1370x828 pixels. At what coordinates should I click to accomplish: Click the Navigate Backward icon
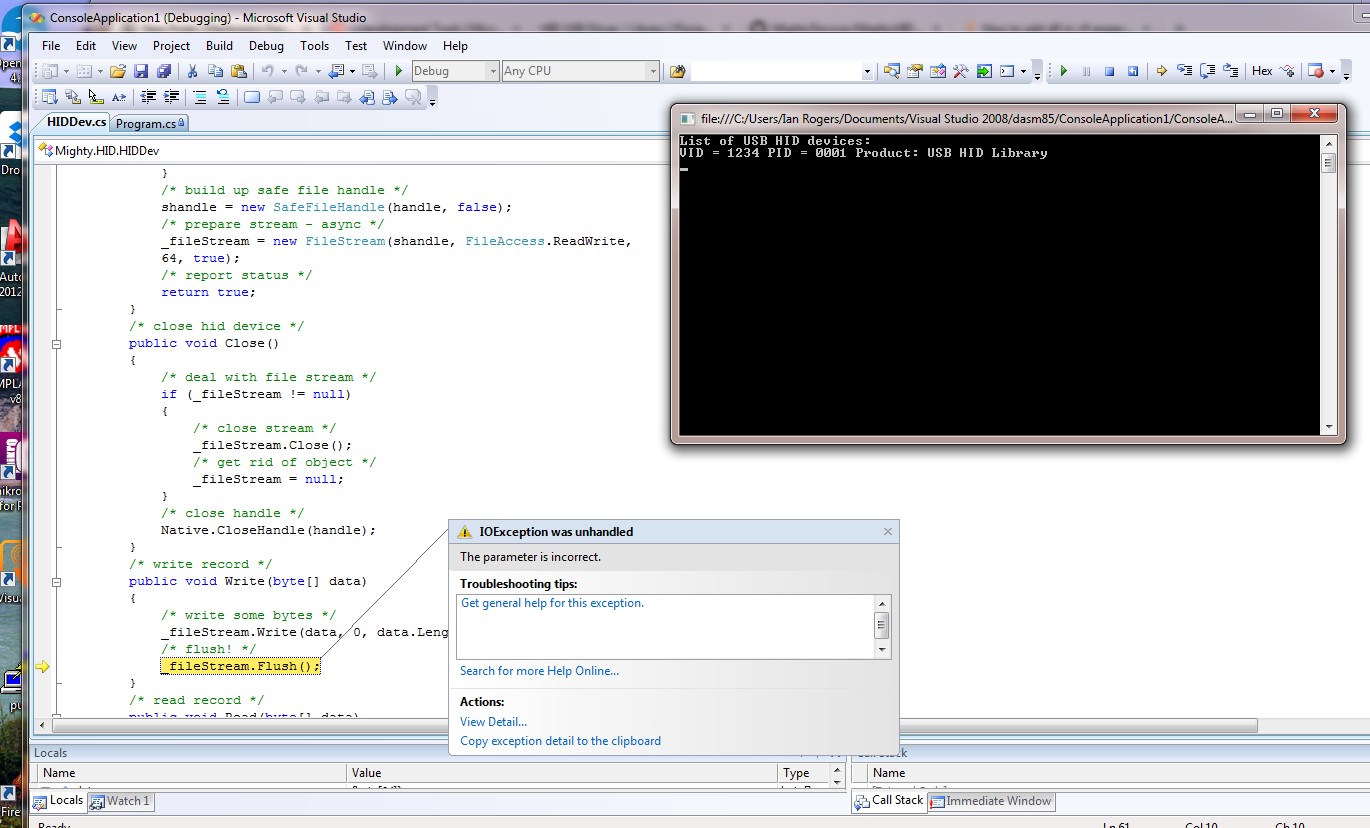click(336, 71)
